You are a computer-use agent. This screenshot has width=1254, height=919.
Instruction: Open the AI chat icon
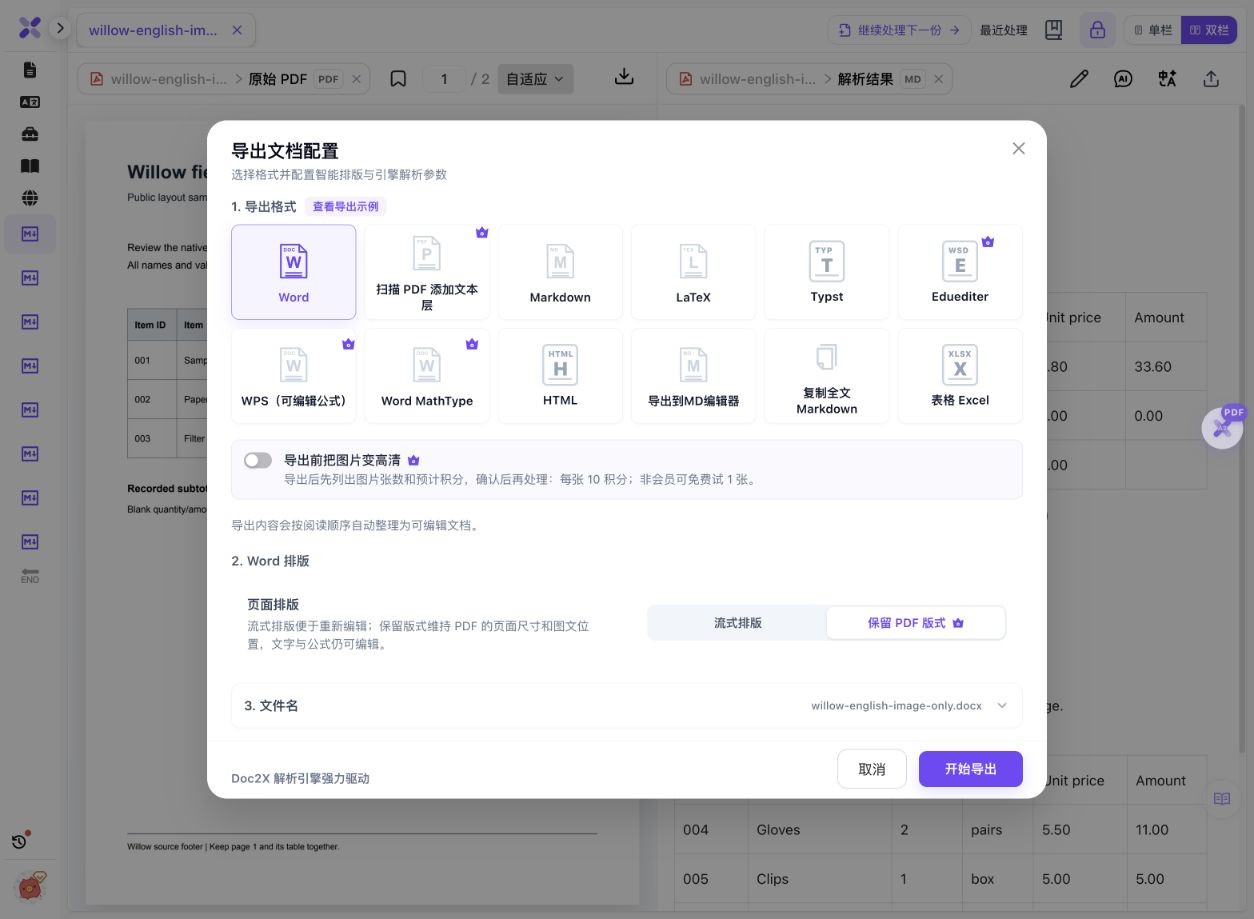click(1123, 79)
